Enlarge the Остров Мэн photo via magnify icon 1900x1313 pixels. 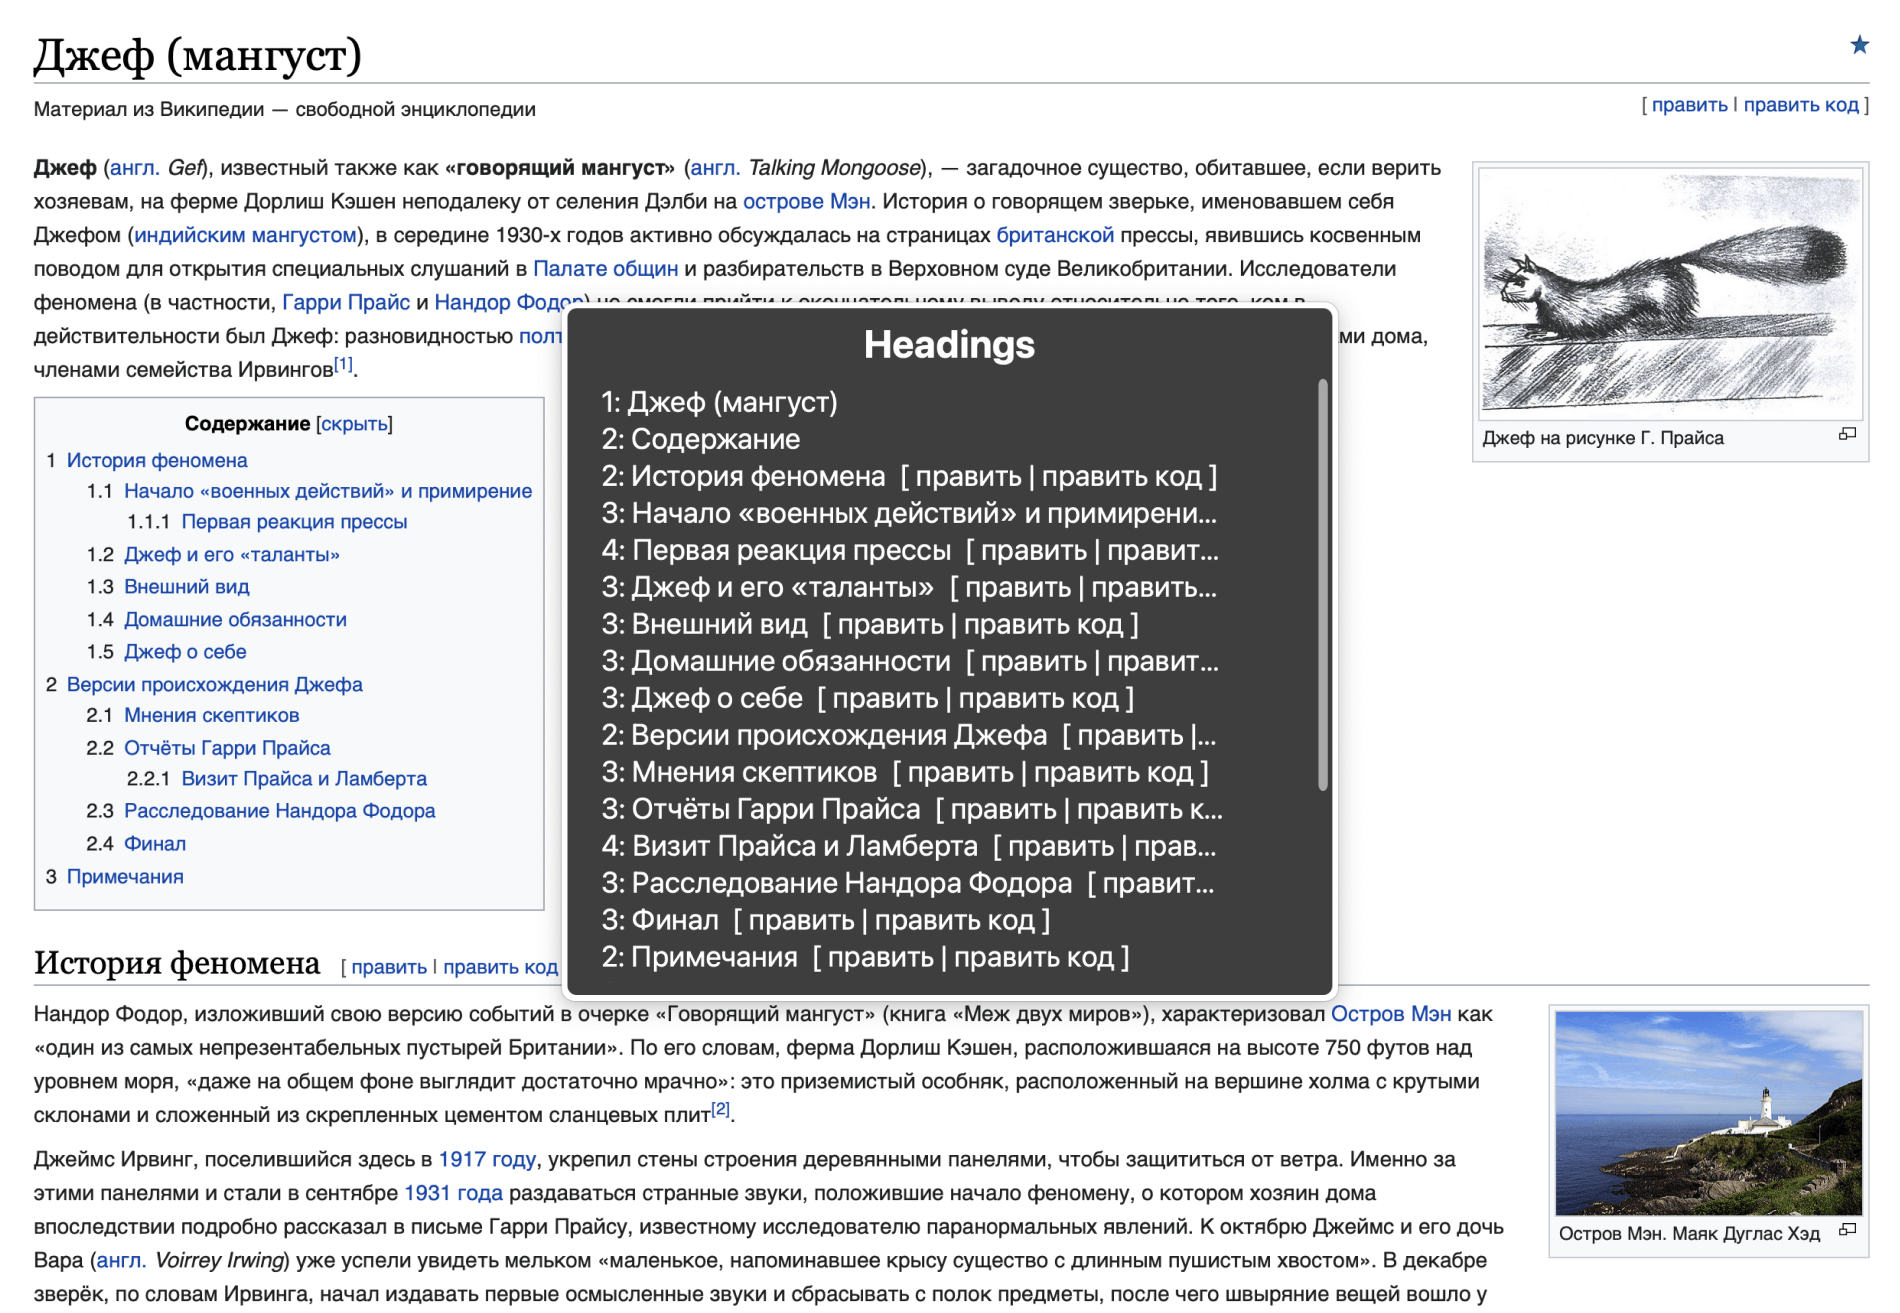coord(1847,1230)
